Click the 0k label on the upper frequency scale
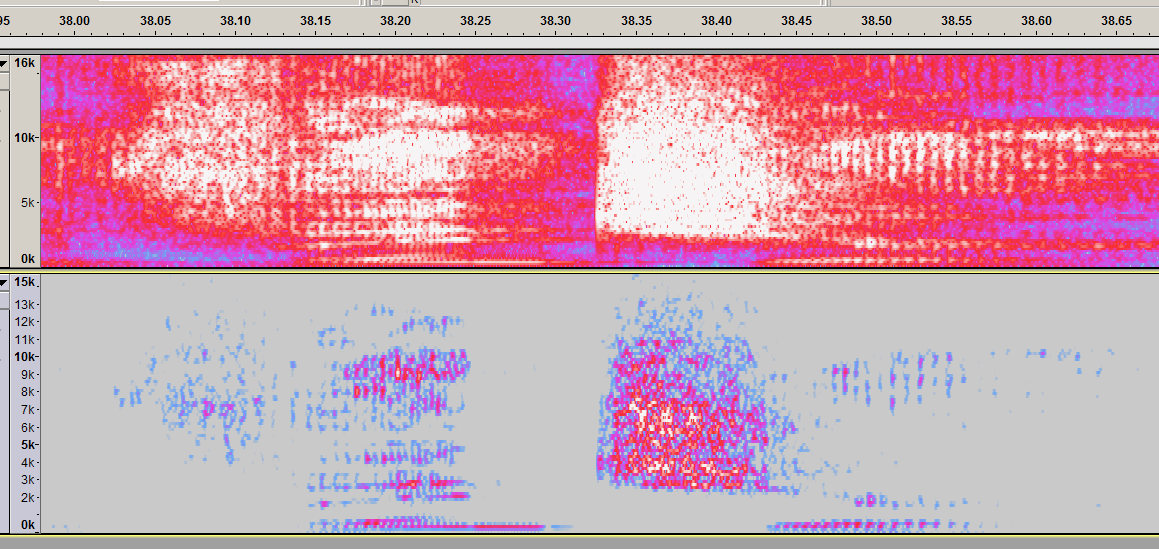The width and height of the screenshot is (1159, 549). point(27,258)
